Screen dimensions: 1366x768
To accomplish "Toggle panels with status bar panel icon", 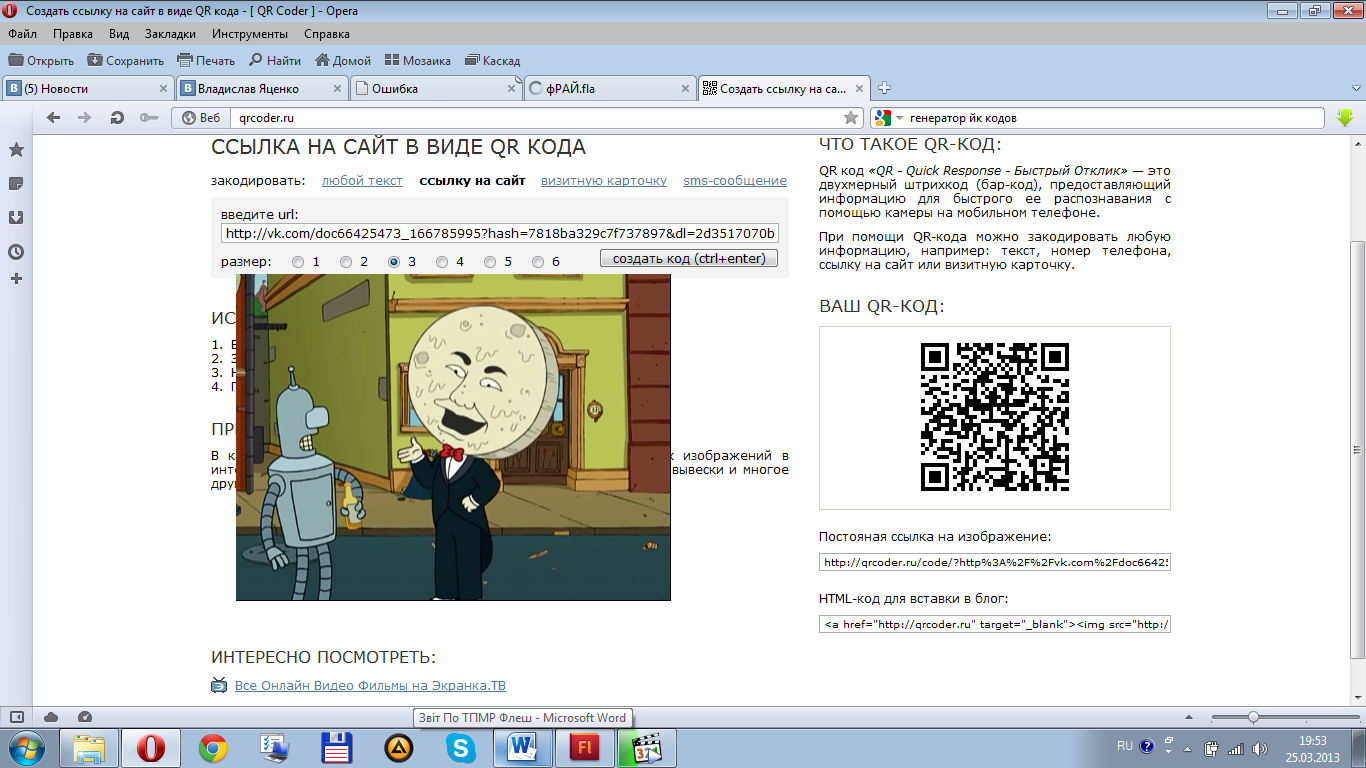I will [17, 717].
